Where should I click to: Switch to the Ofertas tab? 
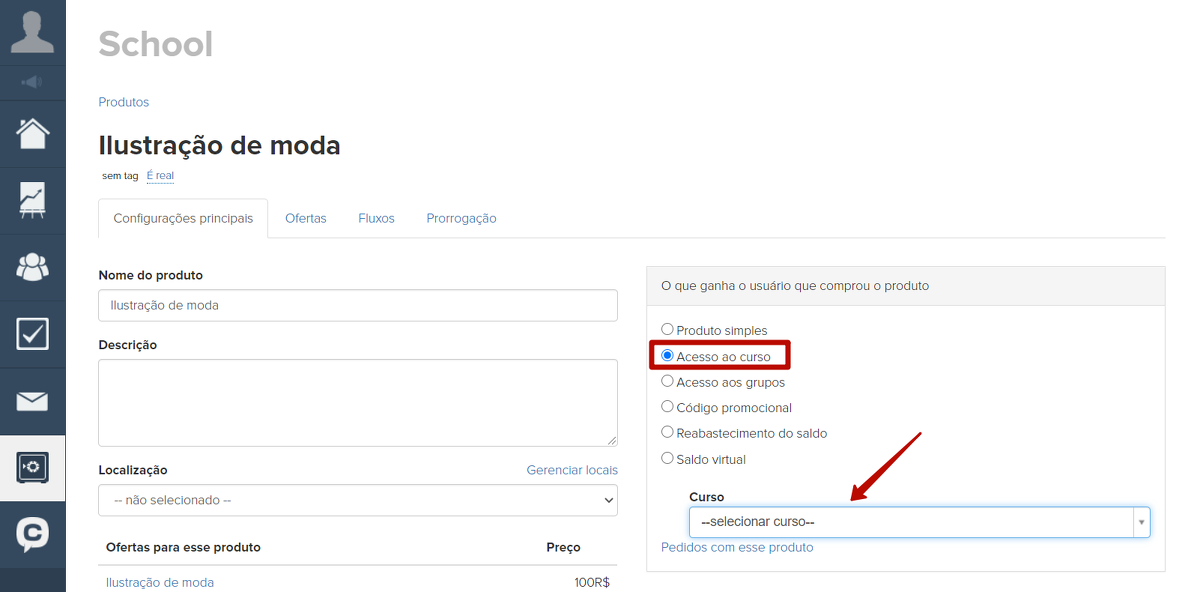coord(305,218)
